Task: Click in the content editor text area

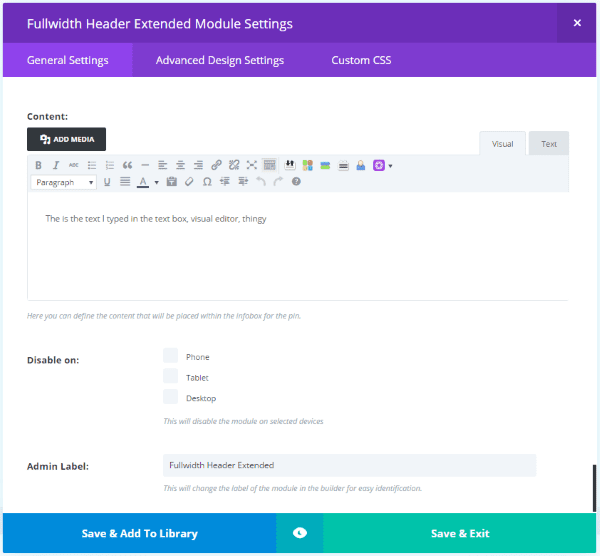Action: coord(298,246)
